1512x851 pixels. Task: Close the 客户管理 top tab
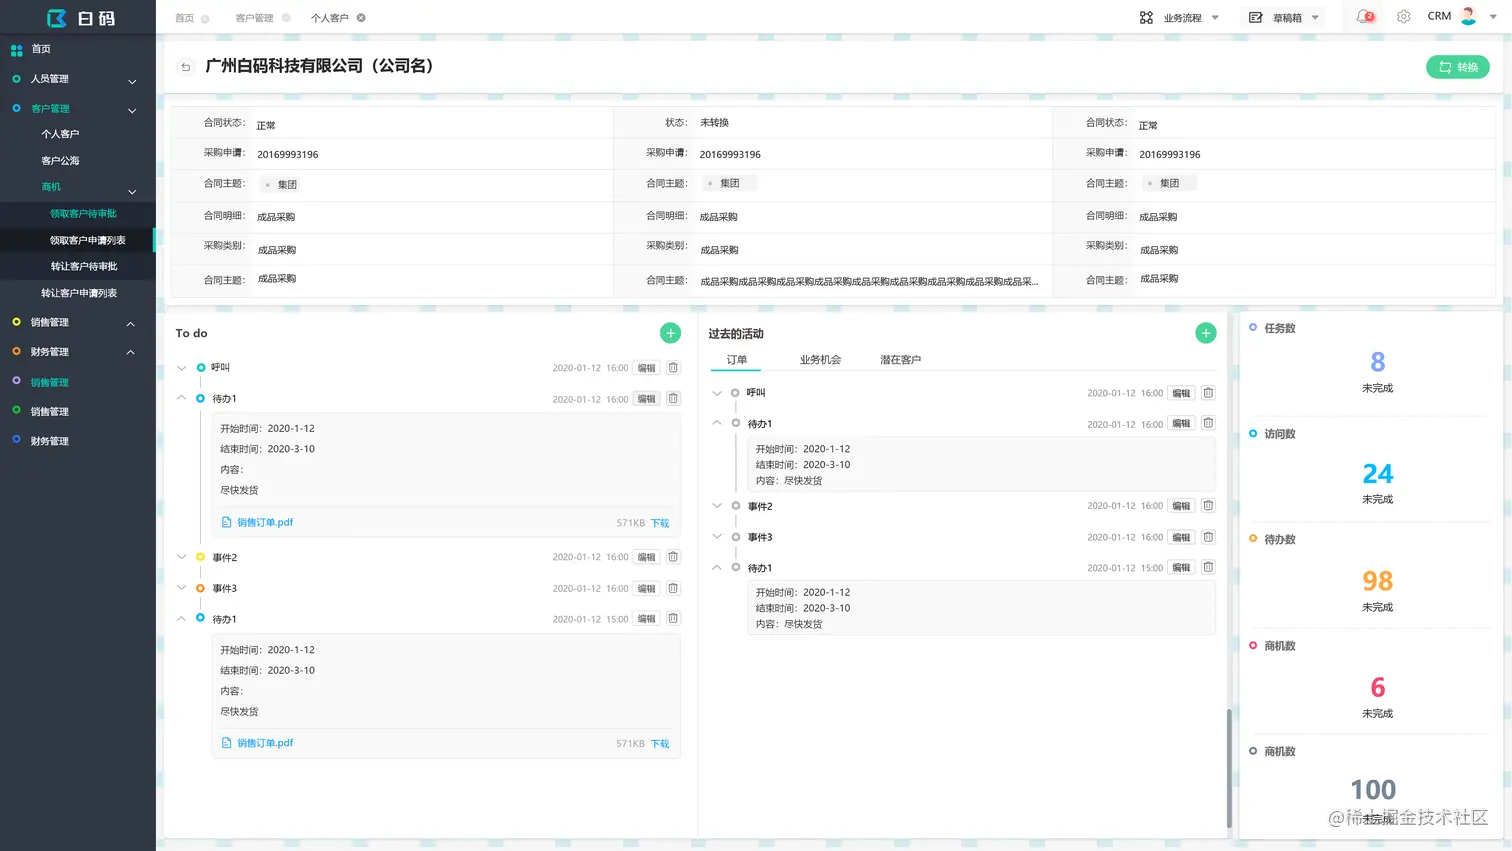coord(286,18)
